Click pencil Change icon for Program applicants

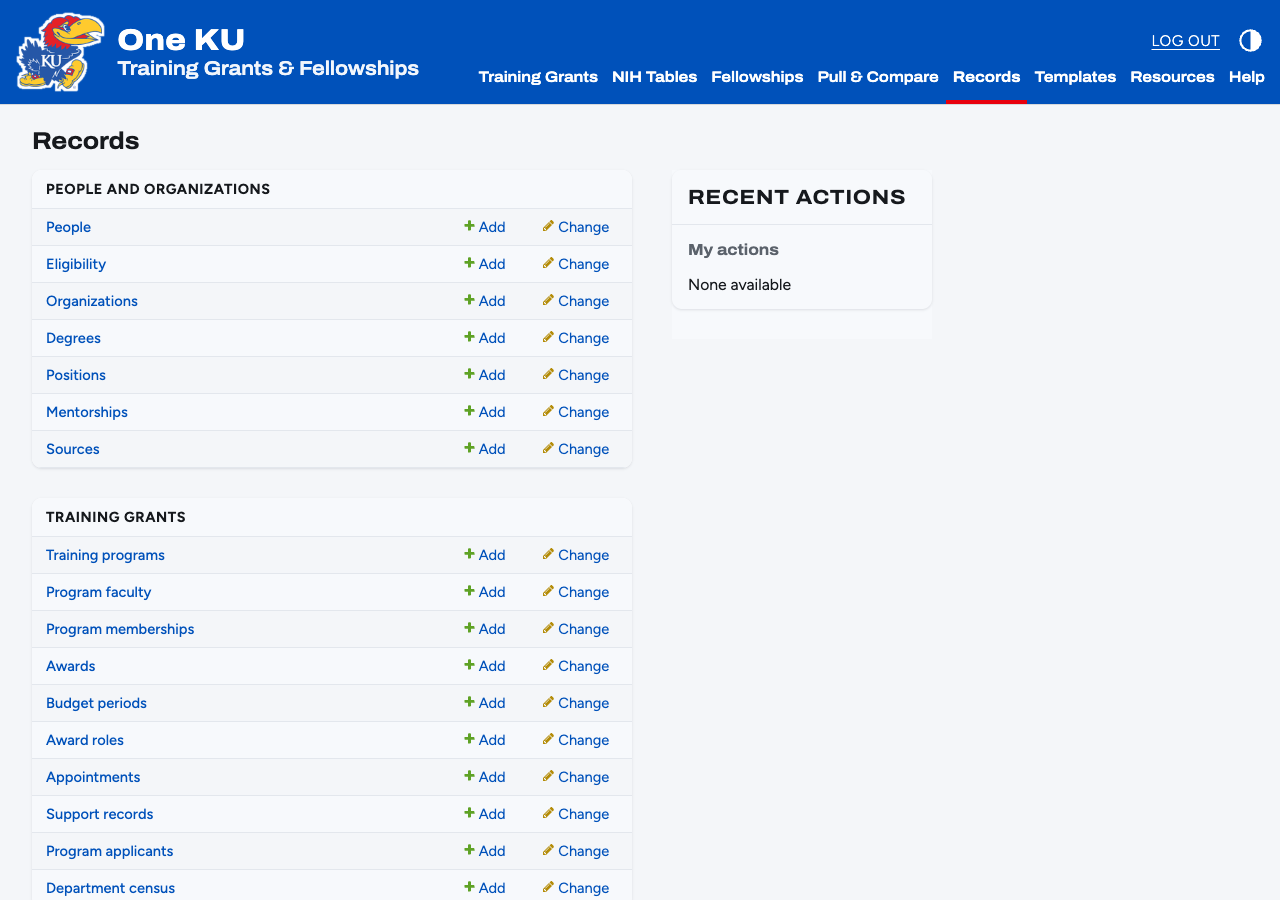coord(548,850)
